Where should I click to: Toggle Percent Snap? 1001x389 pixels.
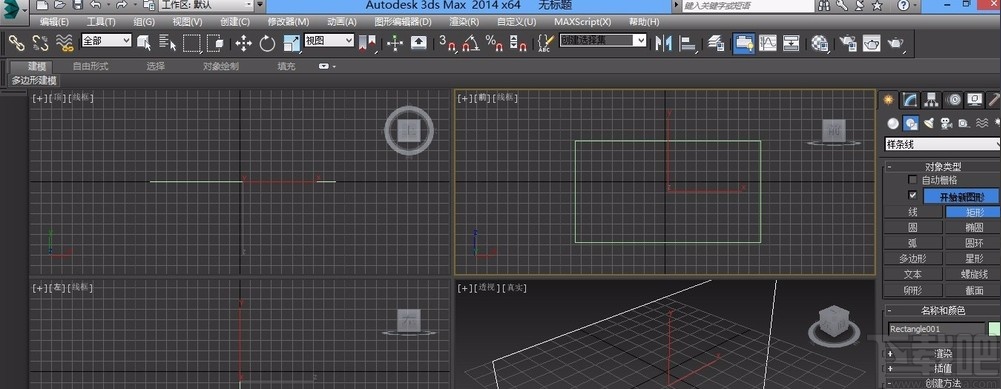tap(495, 43)
